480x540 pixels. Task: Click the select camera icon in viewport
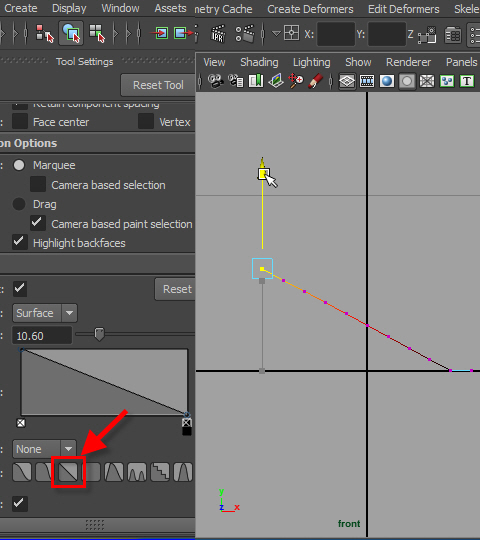pos(216,81)
